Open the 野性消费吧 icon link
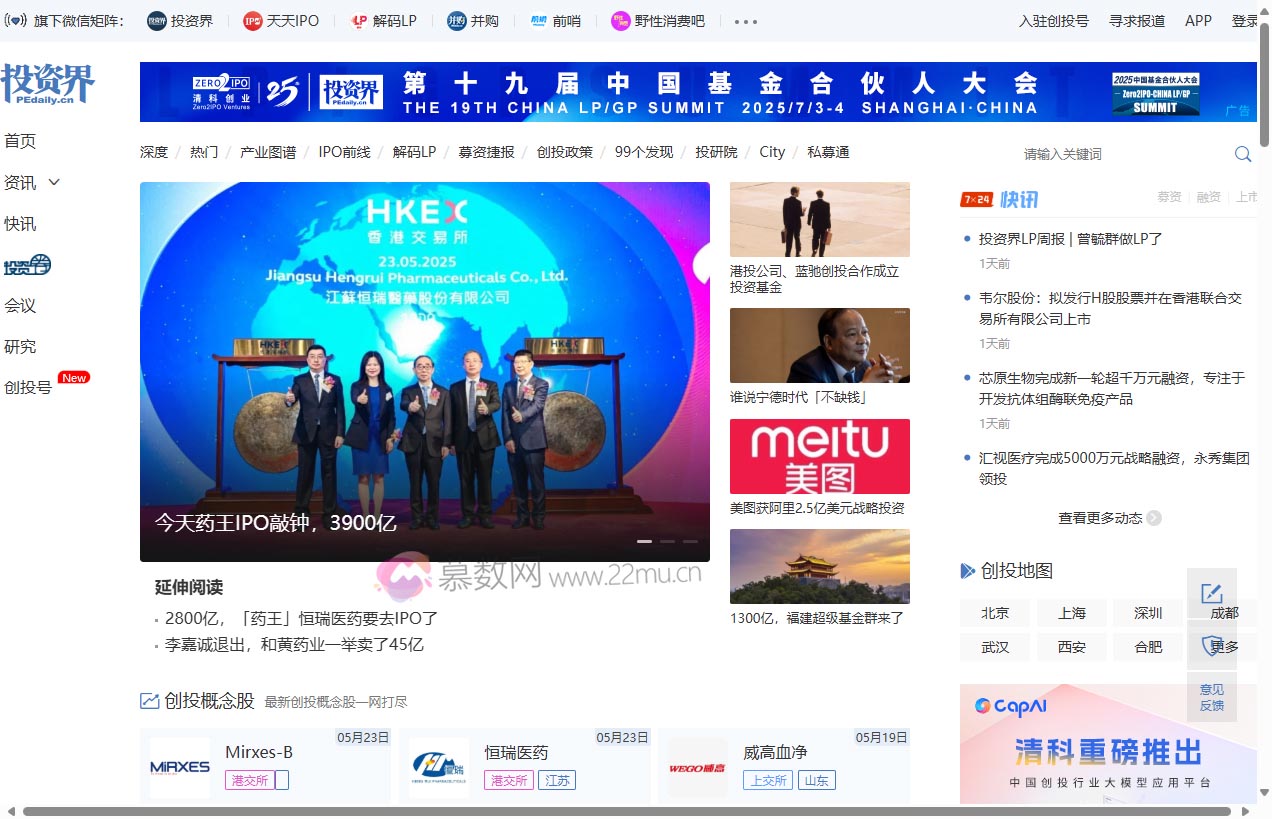Image resolution: width=1272 pixels, height=819 pixels. click(621, 21)
